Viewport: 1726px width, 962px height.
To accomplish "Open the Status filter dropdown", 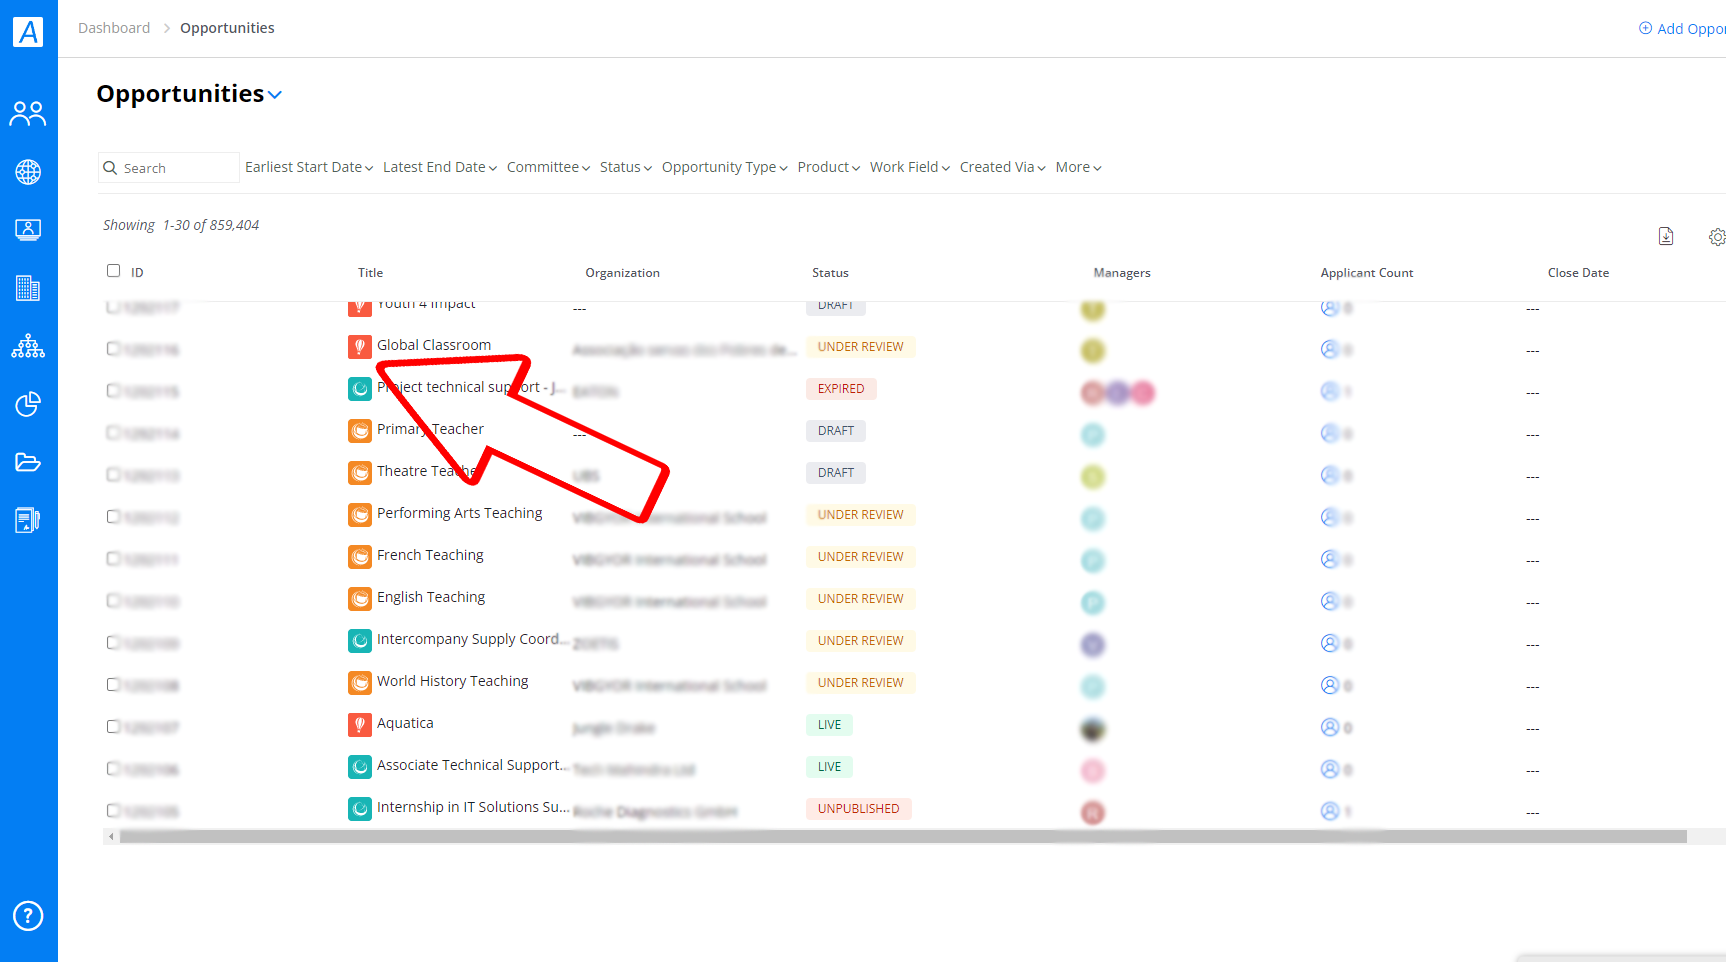I will [x=626, y=167].
